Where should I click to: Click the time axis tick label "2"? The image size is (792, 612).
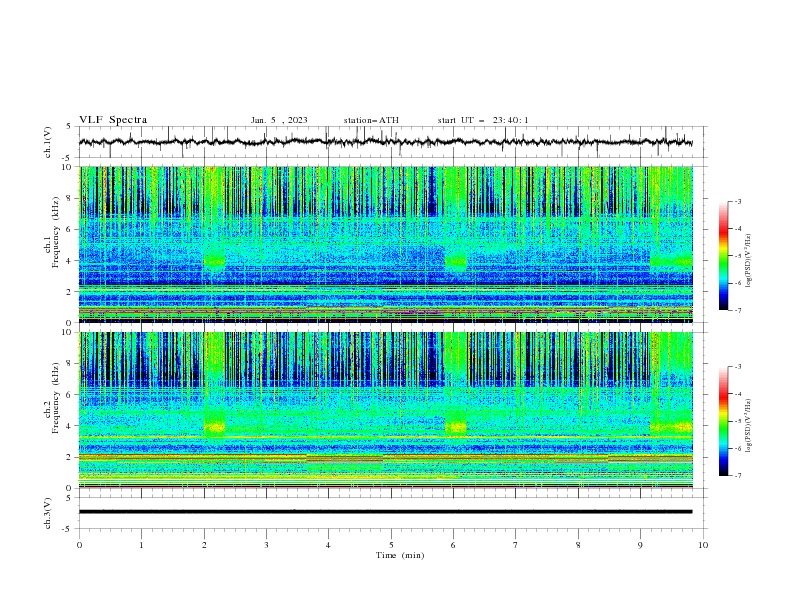point(204,545)
